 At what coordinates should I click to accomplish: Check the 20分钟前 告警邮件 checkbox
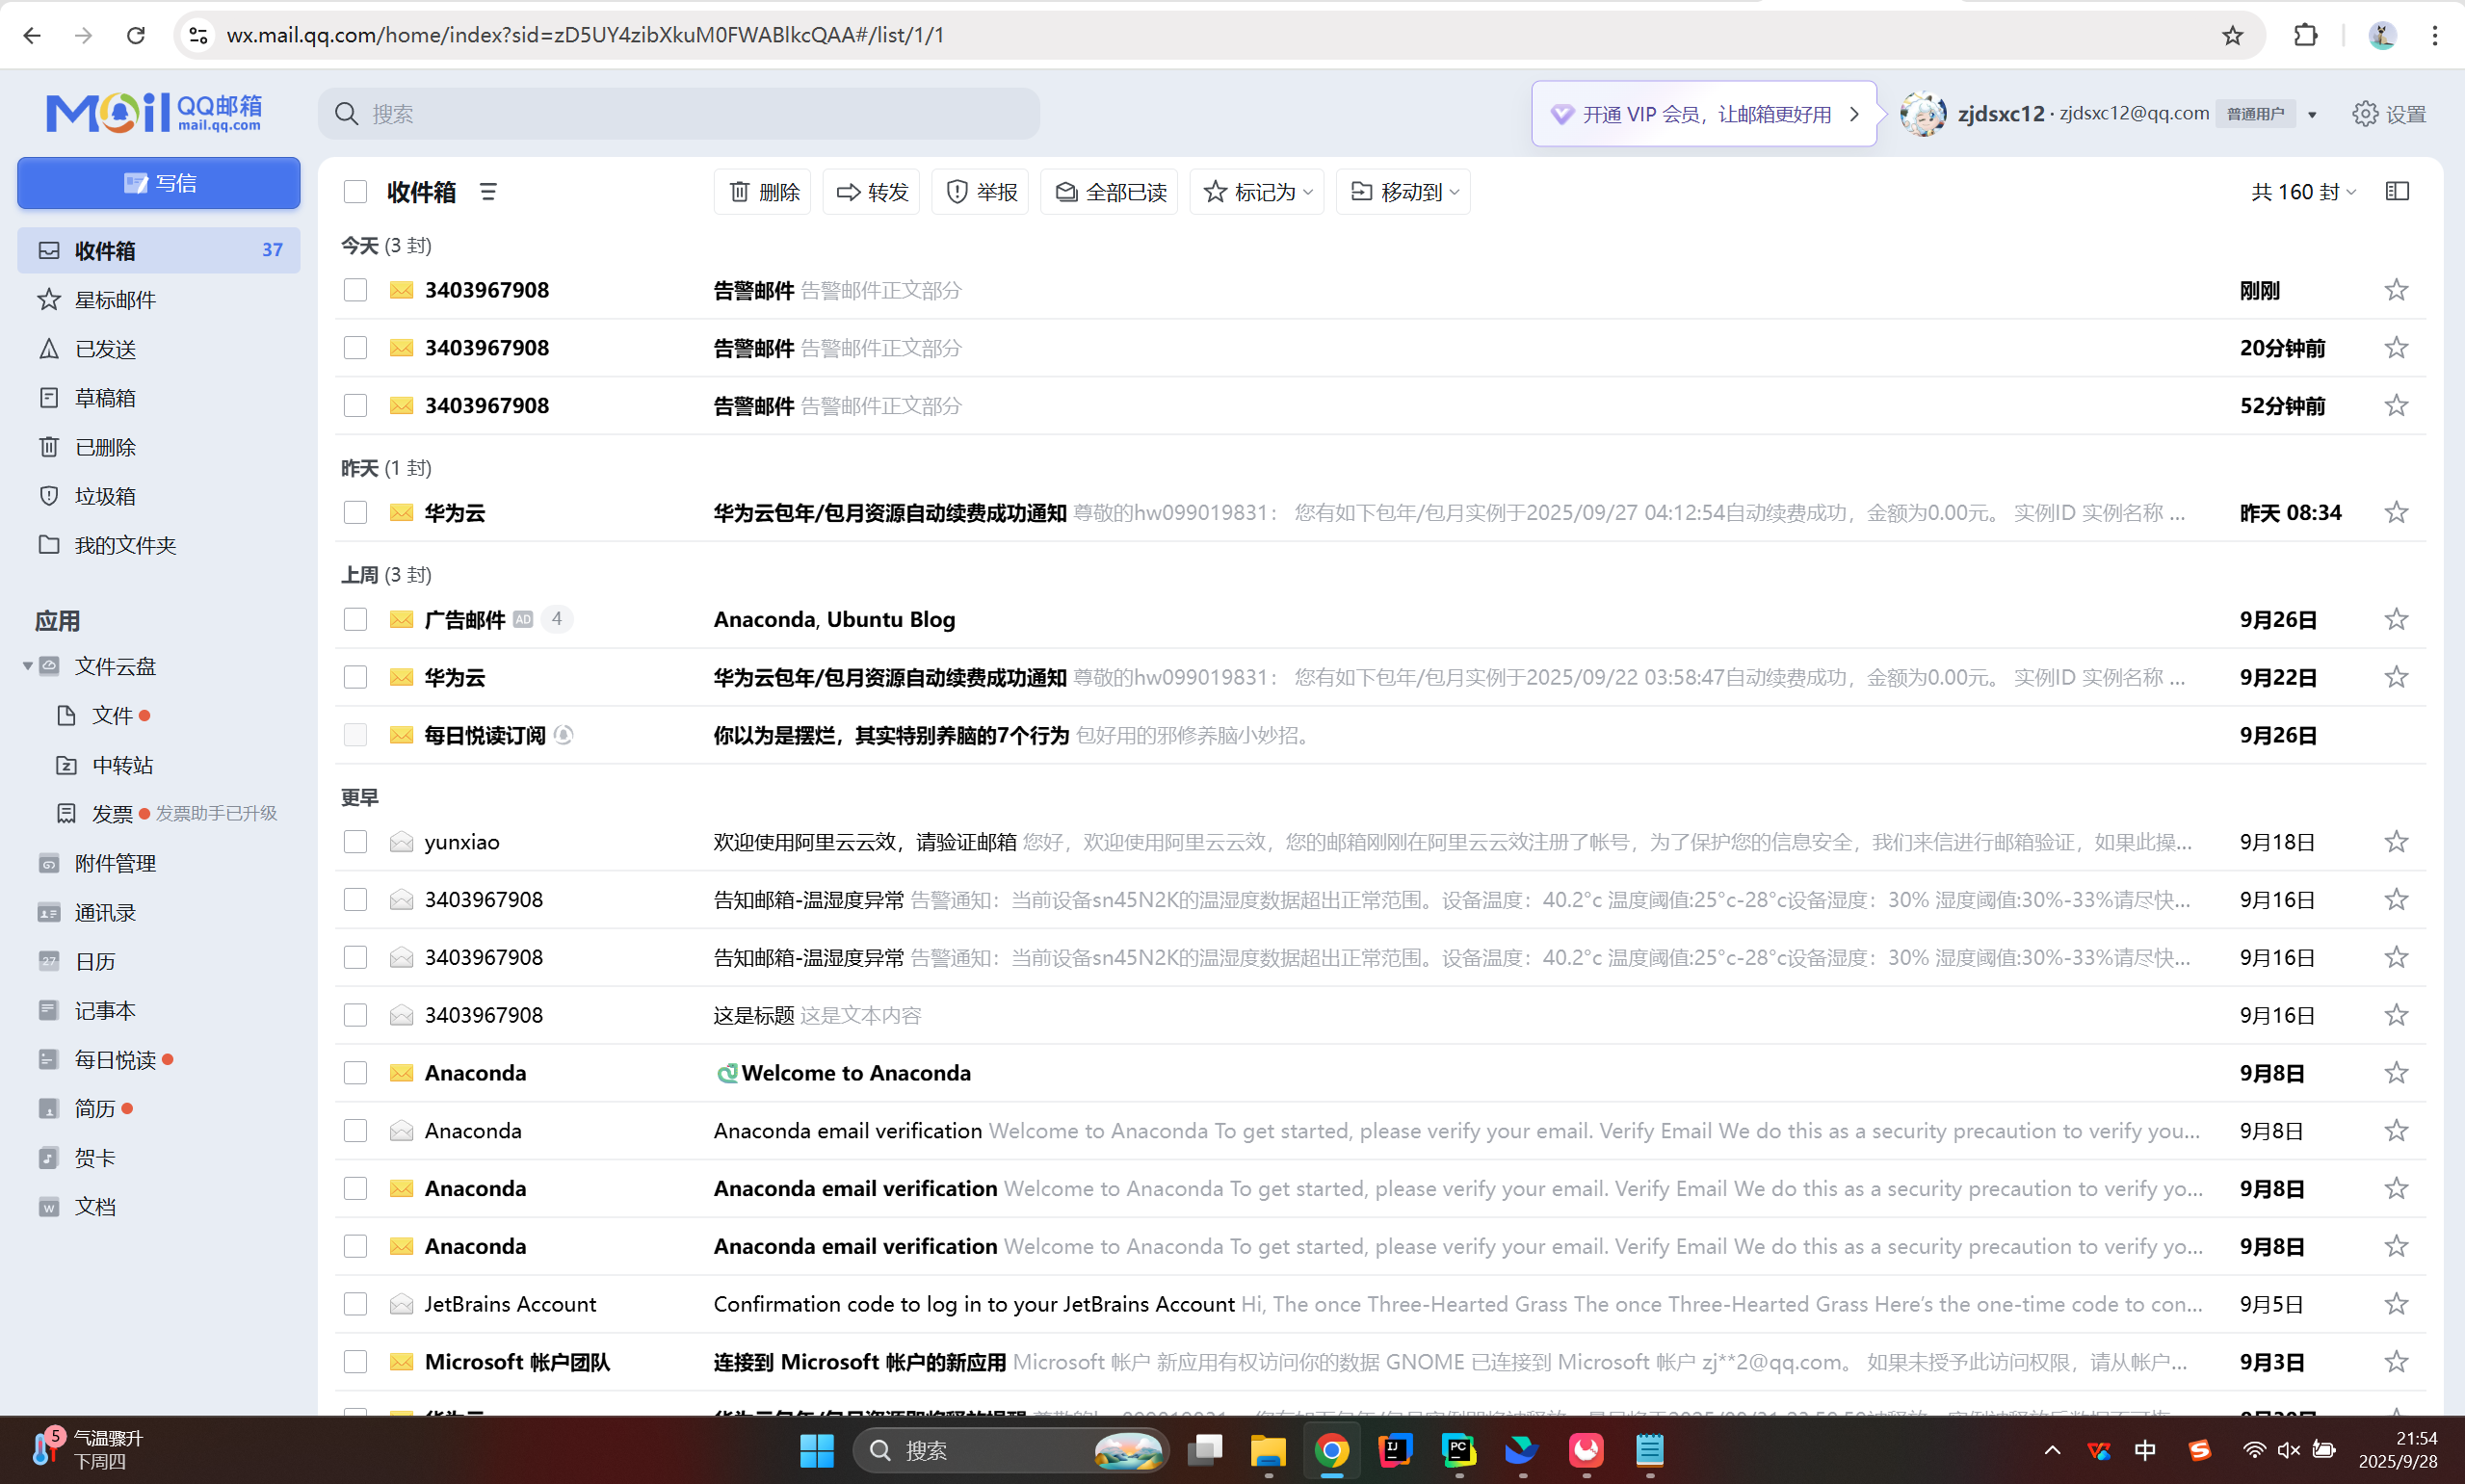coord(355,348)
